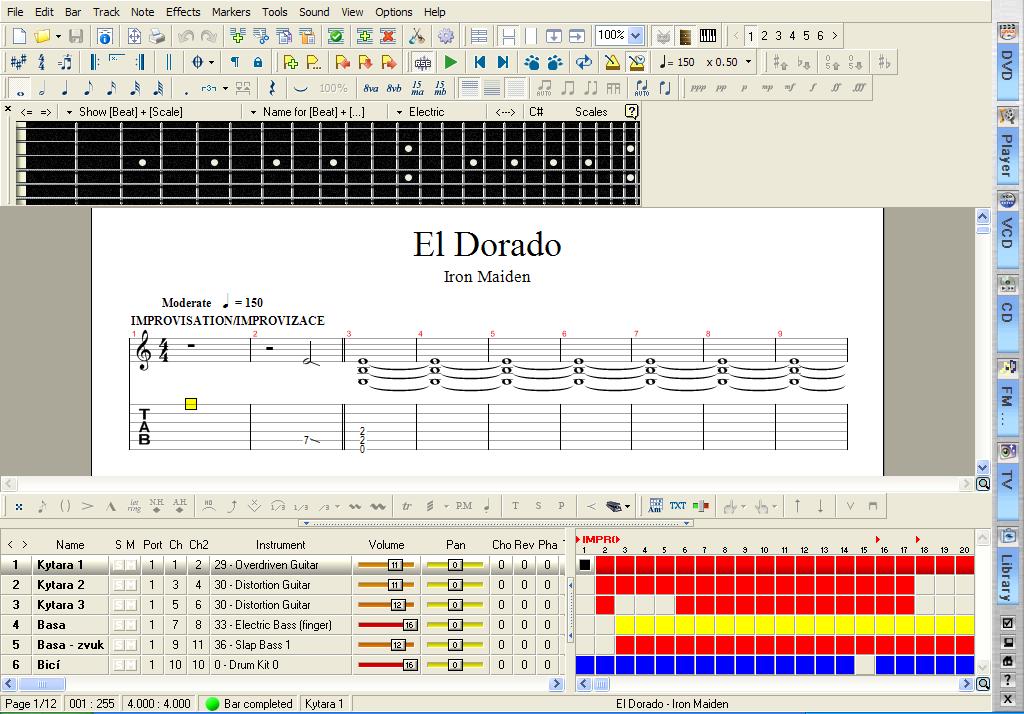
Task: Select quarter note duration
Action: pos(65,88)
